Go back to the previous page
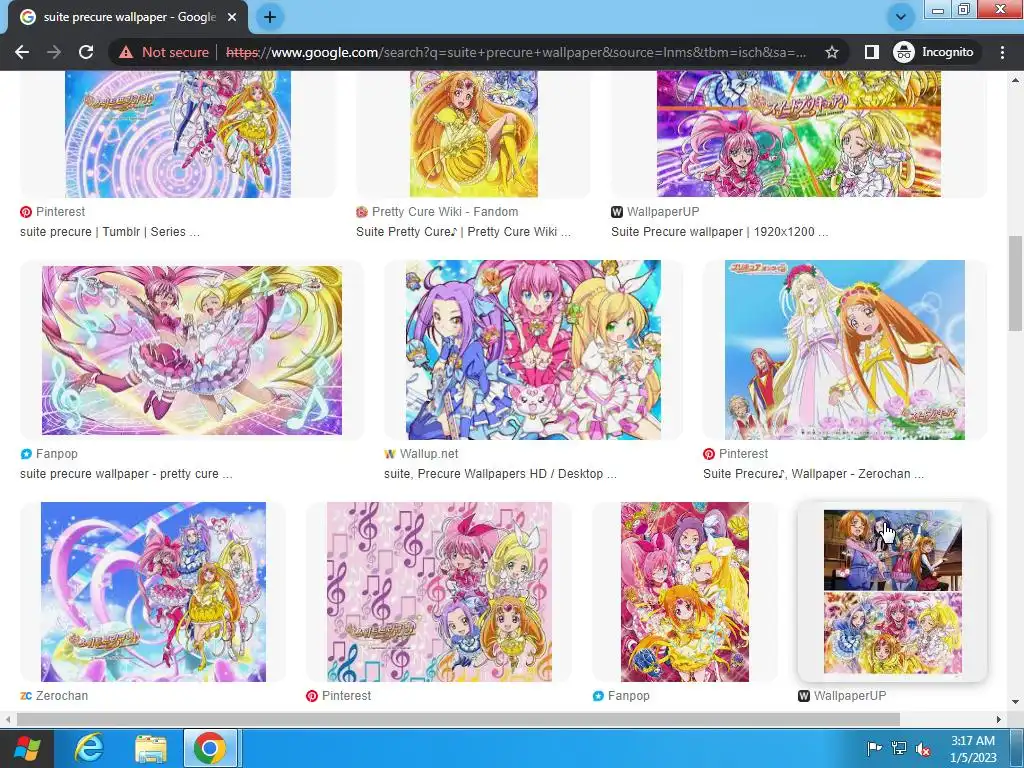This screenshot has height=768, width=1024. tap(22, 52)
